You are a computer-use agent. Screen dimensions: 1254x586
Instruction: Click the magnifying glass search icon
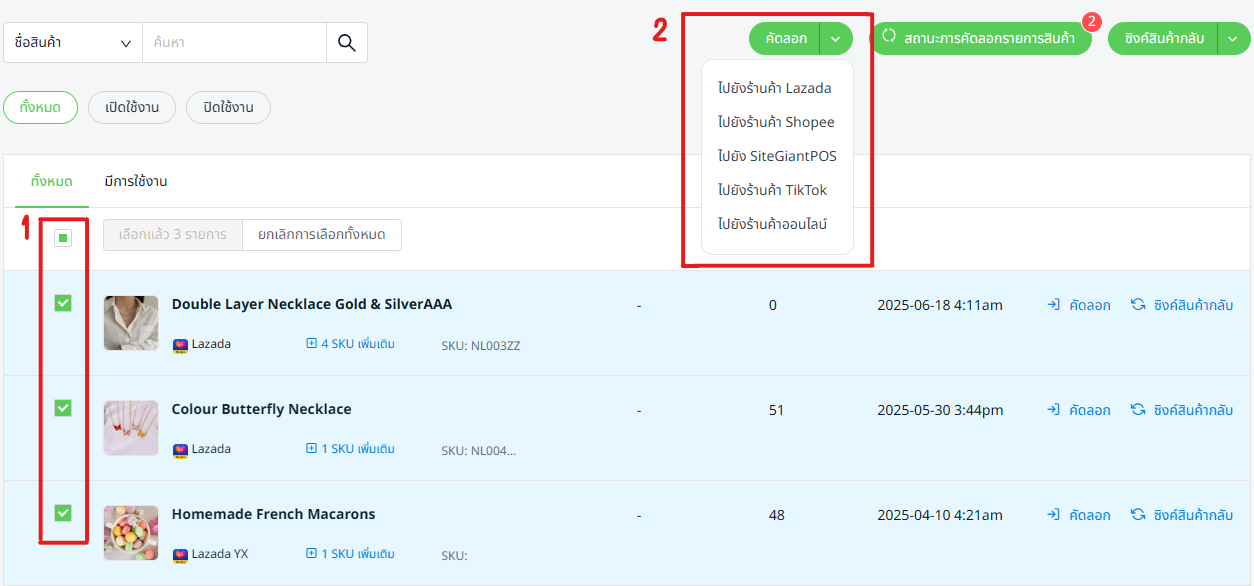click(347, 43)
